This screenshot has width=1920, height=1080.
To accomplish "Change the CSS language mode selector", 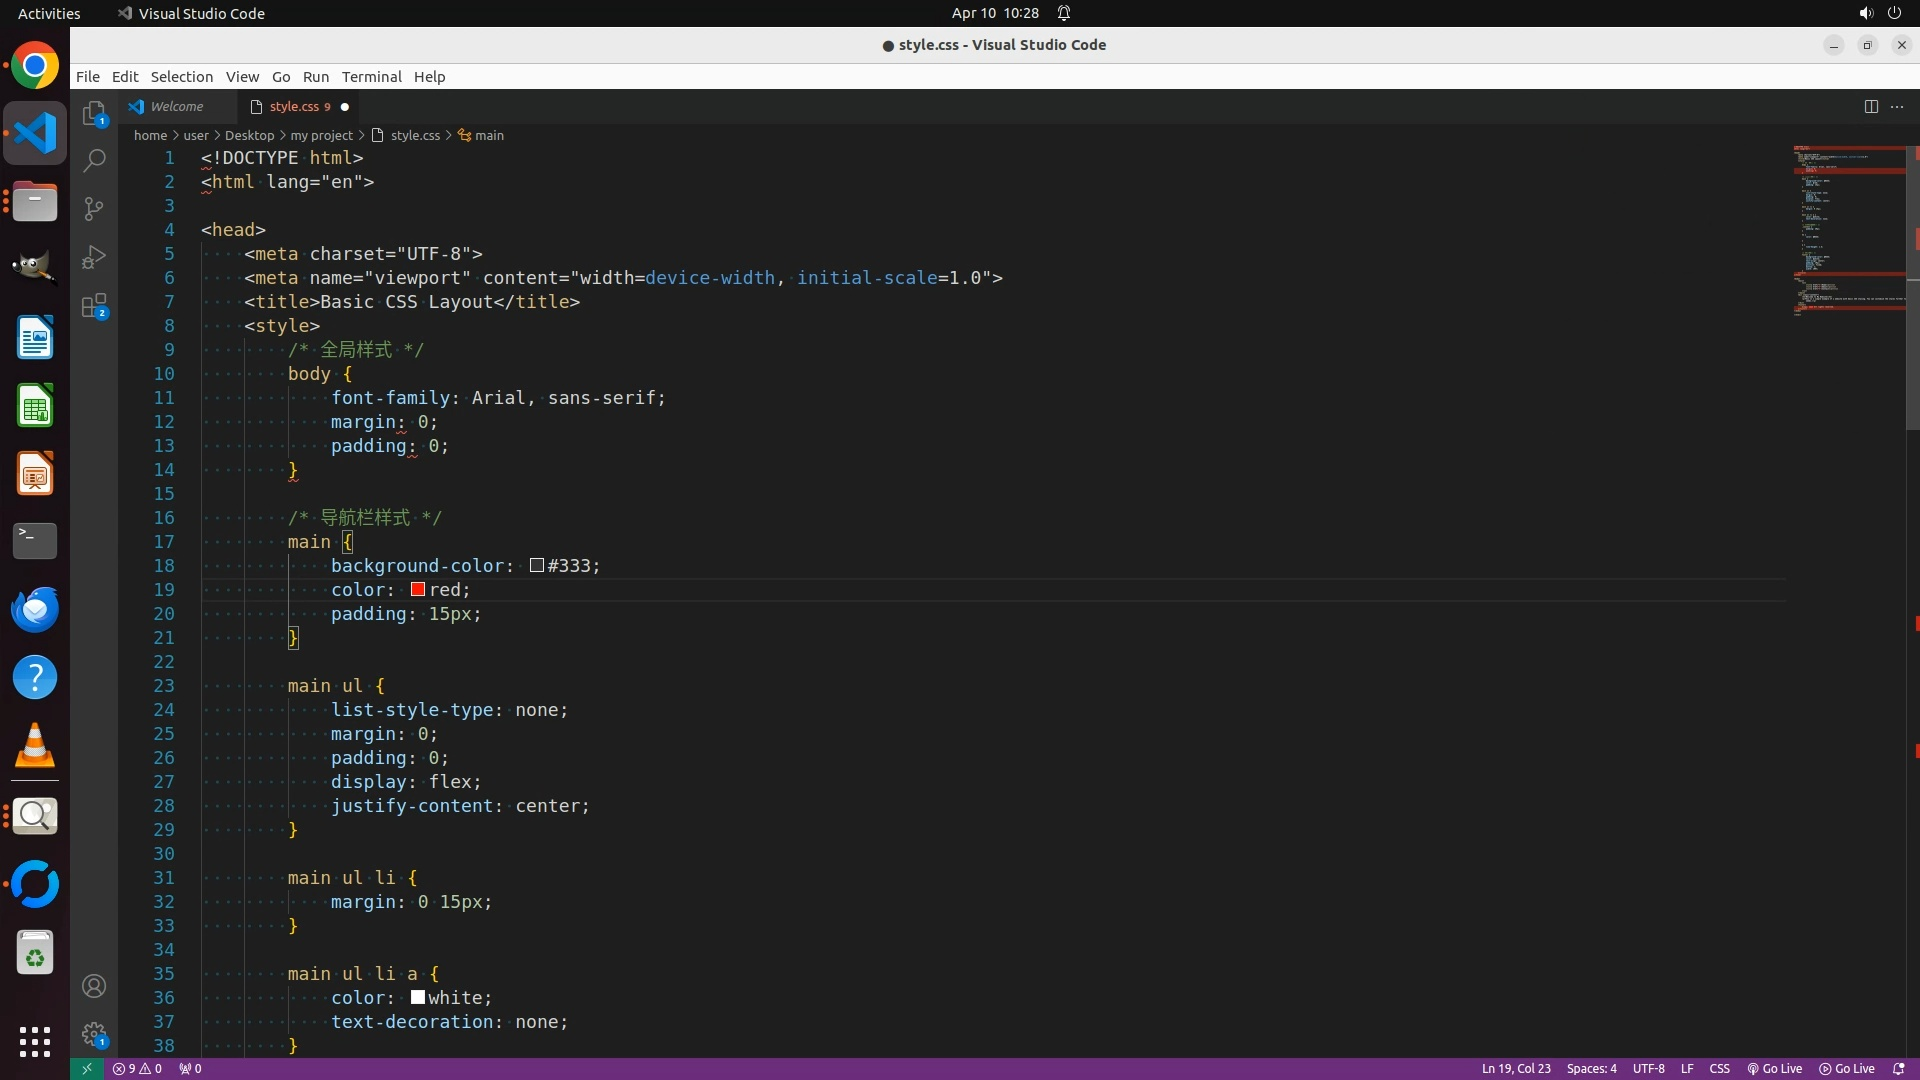I will tap(1719, 1068).
